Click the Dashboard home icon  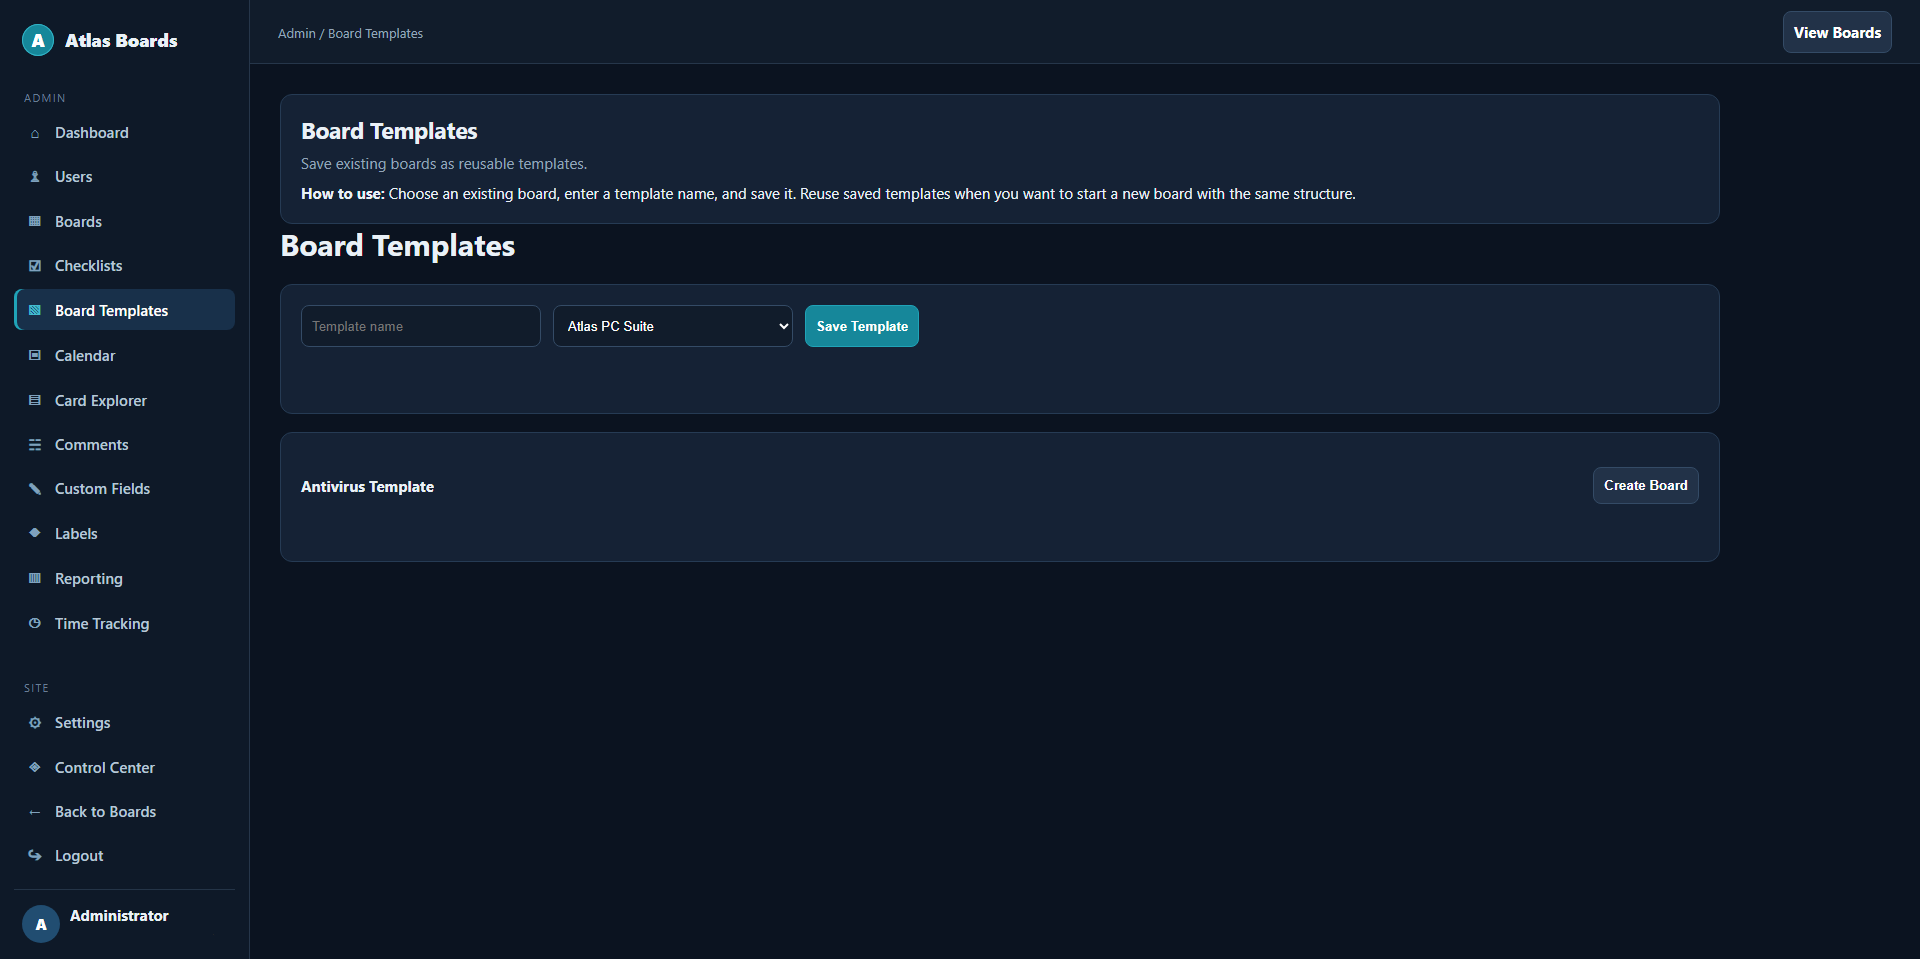(x=35, y=133)
